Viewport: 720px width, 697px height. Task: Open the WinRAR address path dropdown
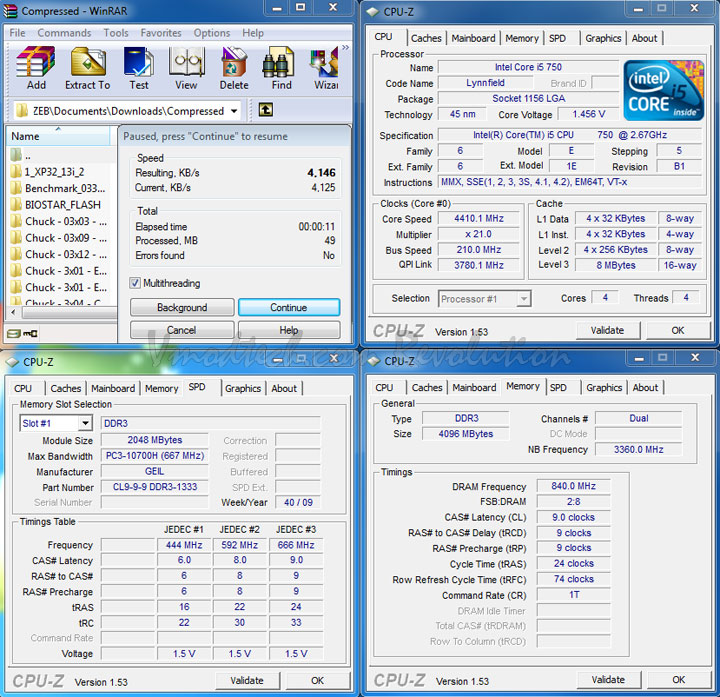[234, 111]
